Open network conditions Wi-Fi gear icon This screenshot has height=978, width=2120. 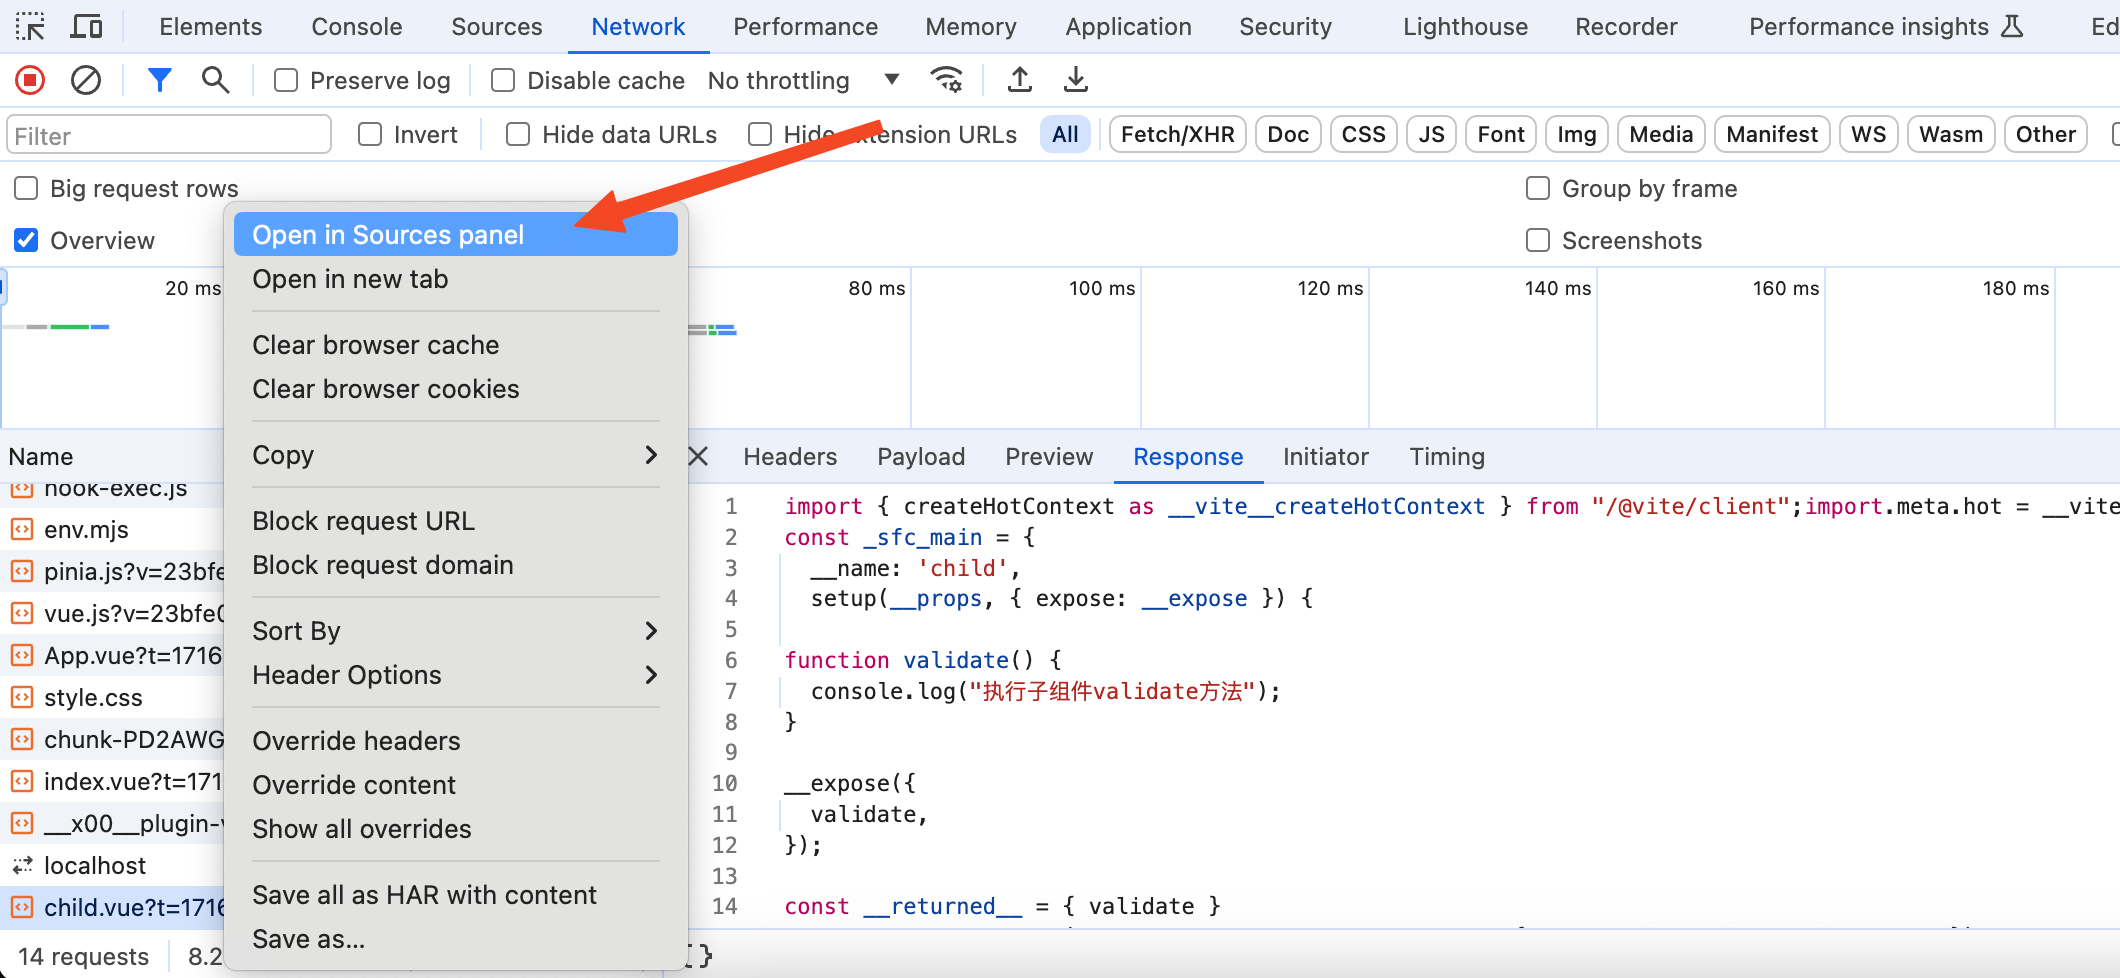946,80
